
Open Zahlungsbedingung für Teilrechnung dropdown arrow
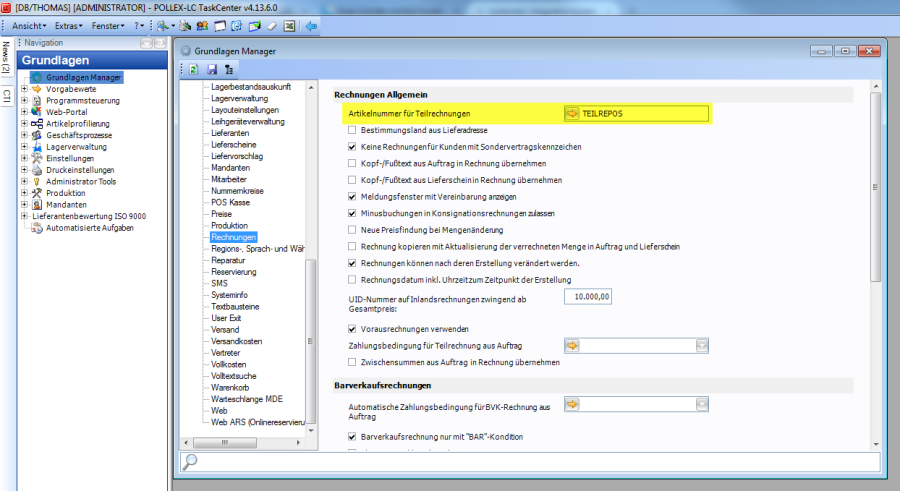click(x=702, y=346)
